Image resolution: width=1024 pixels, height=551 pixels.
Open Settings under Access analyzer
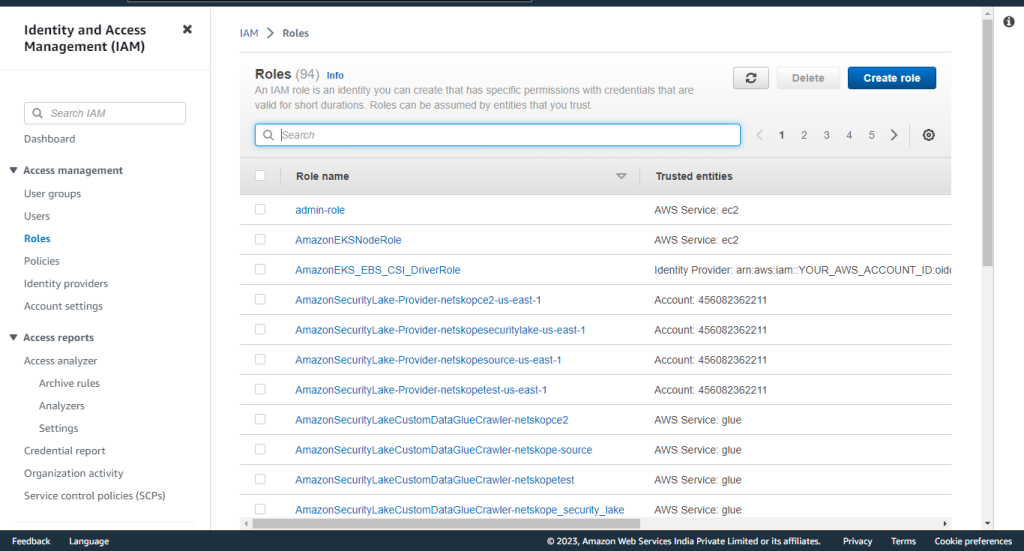pos(59,428)
